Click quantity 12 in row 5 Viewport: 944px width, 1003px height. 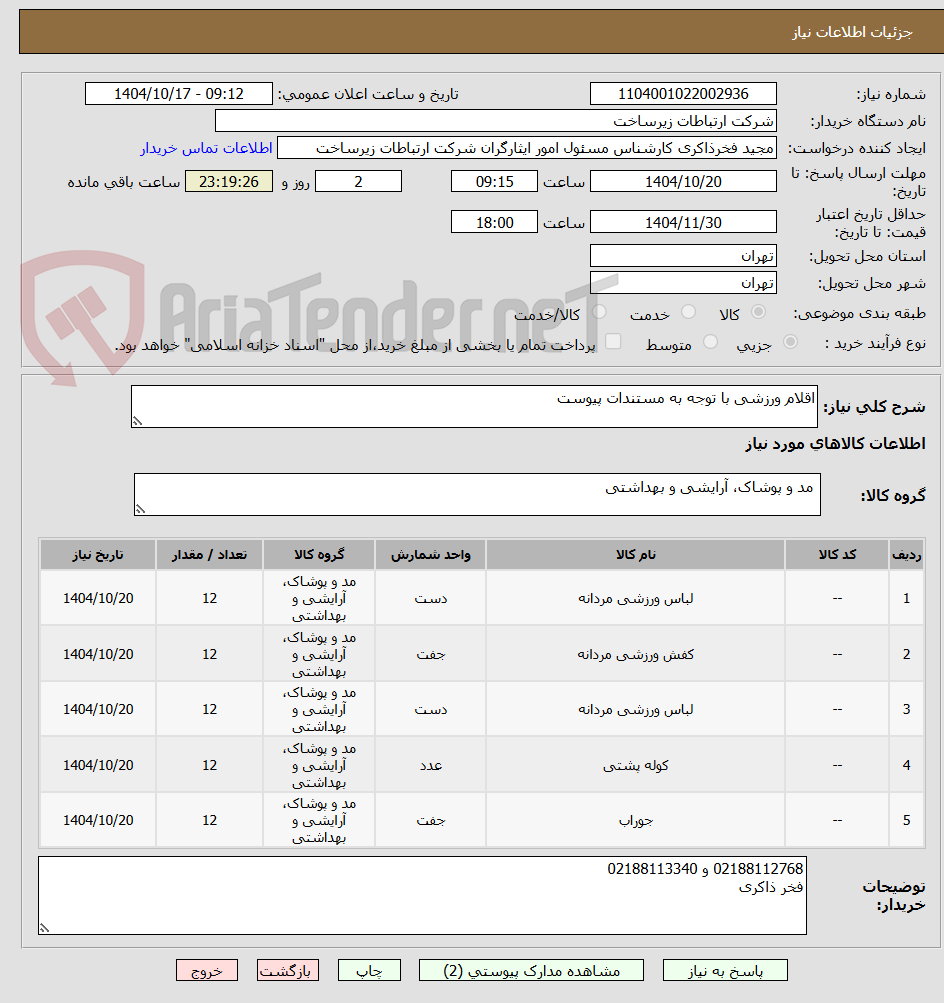tap(210, 821)
